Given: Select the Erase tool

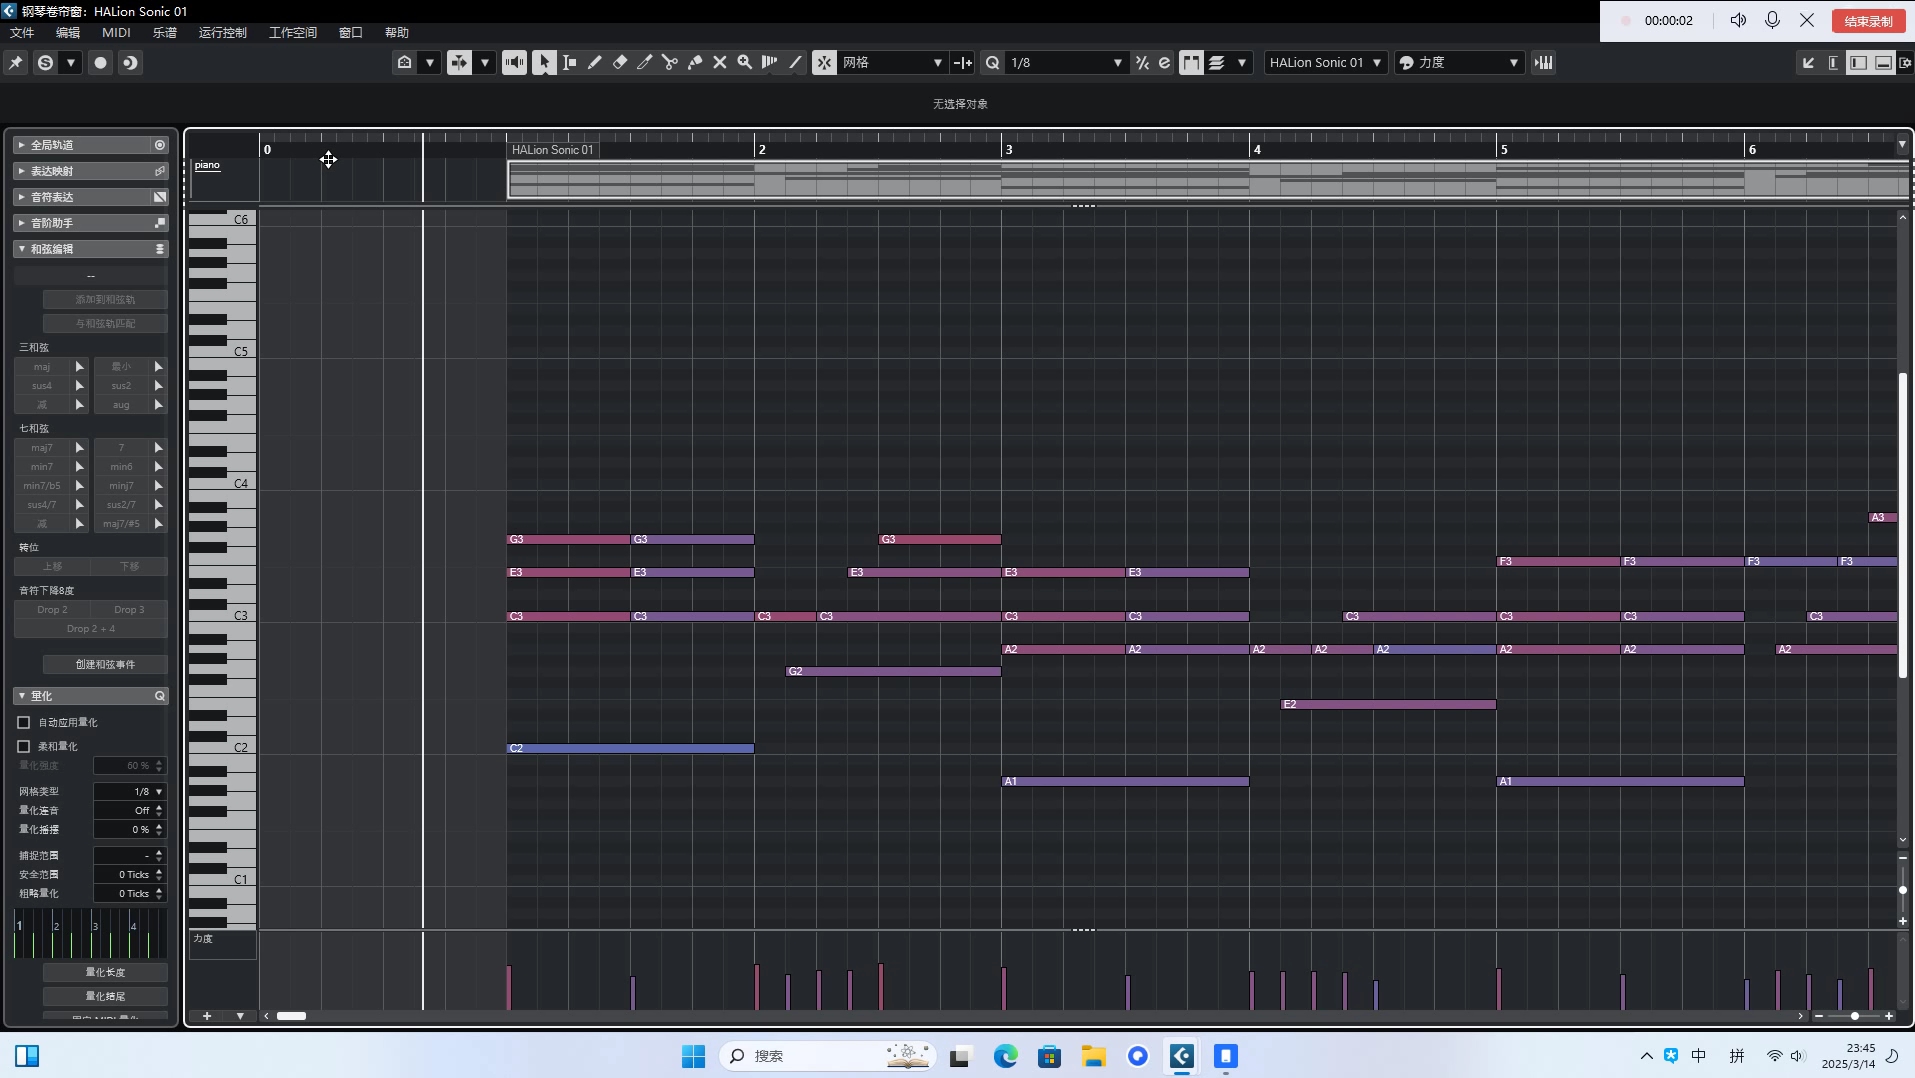Looking at the screenshot, I should point(620,62).
